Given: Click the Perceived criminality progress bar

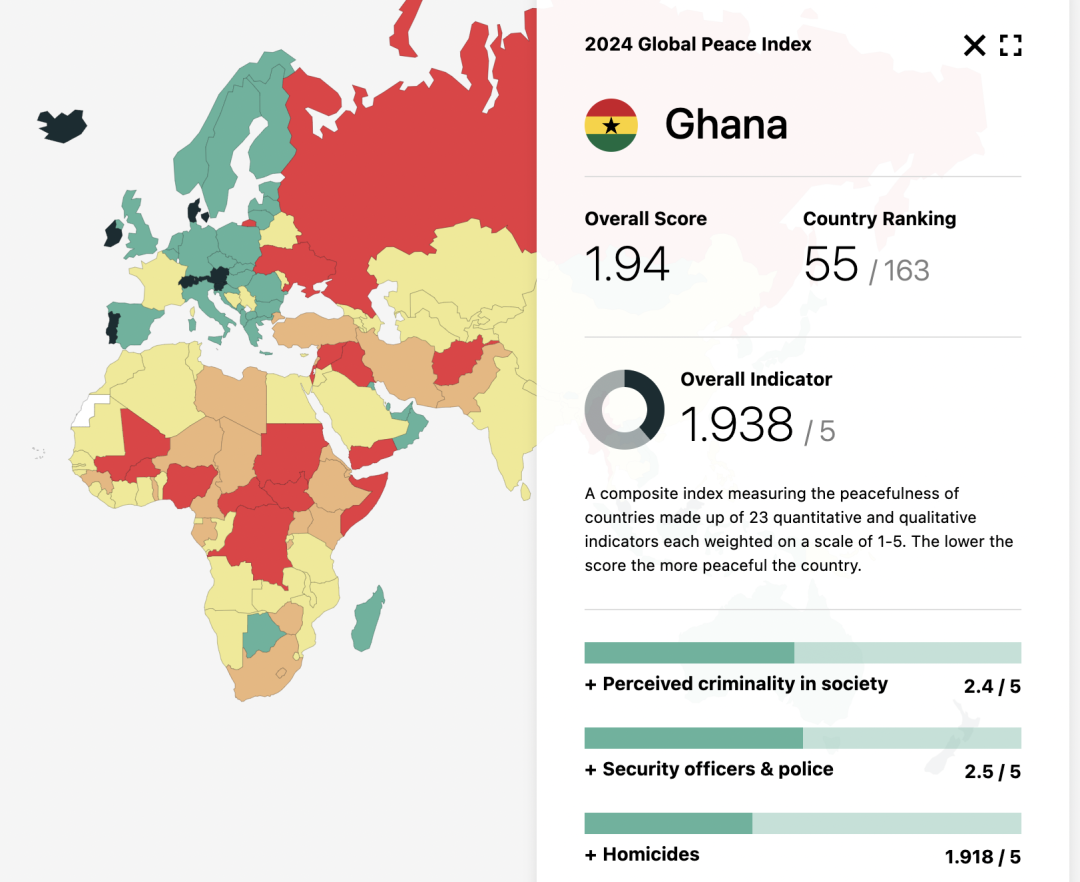Looking at the screenshot, I should click(x=802, y=653).
